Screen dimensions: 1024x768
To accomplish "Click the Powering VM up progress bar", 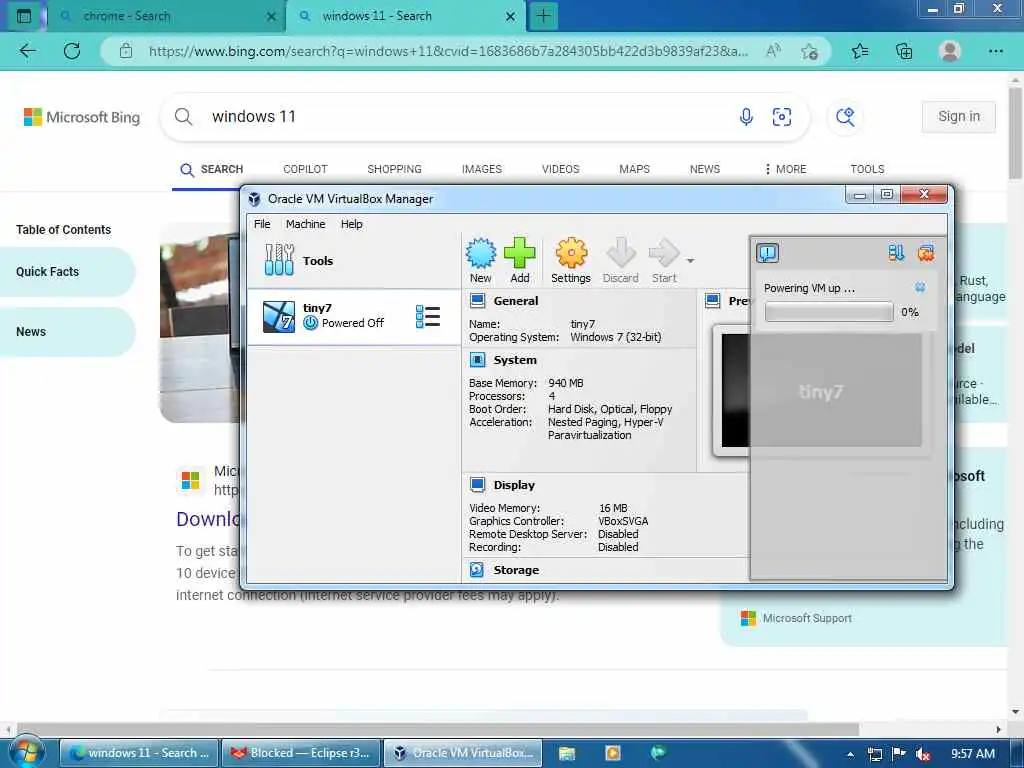I will coord(829,312).
